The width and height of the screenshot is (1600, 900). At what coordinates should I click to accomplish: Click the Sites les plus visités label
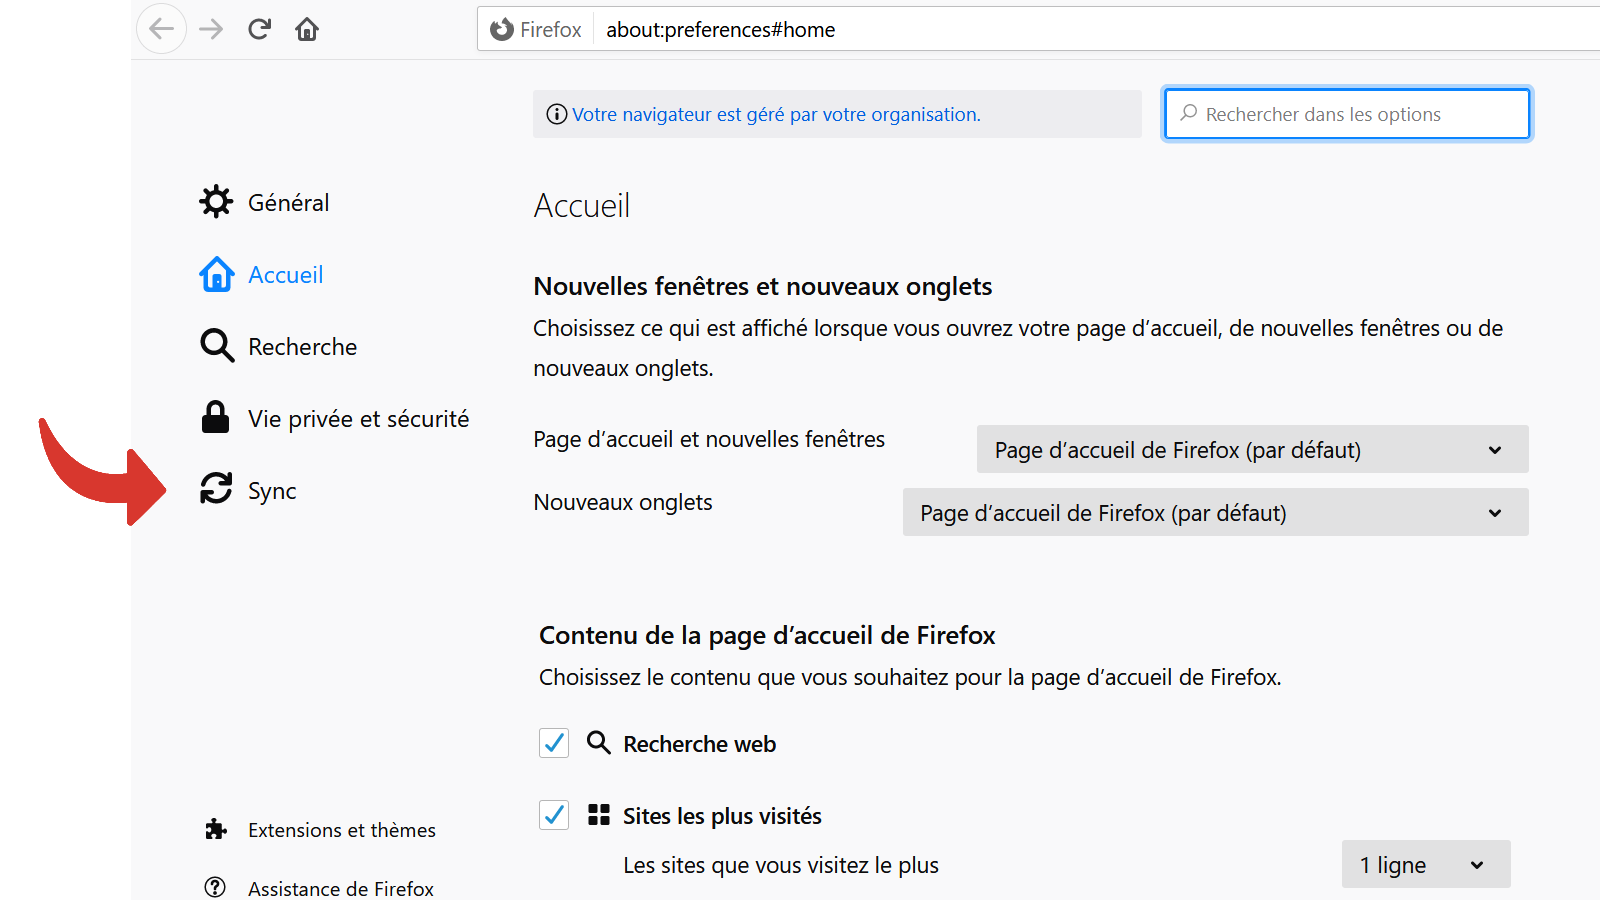[x=722, y=816]
